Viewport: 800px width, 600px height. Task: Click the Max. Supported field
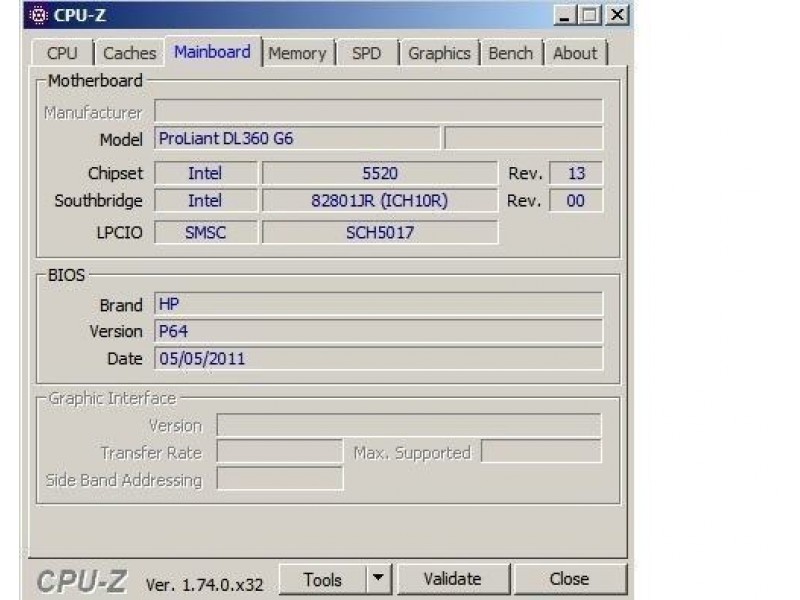pos(541,452)
